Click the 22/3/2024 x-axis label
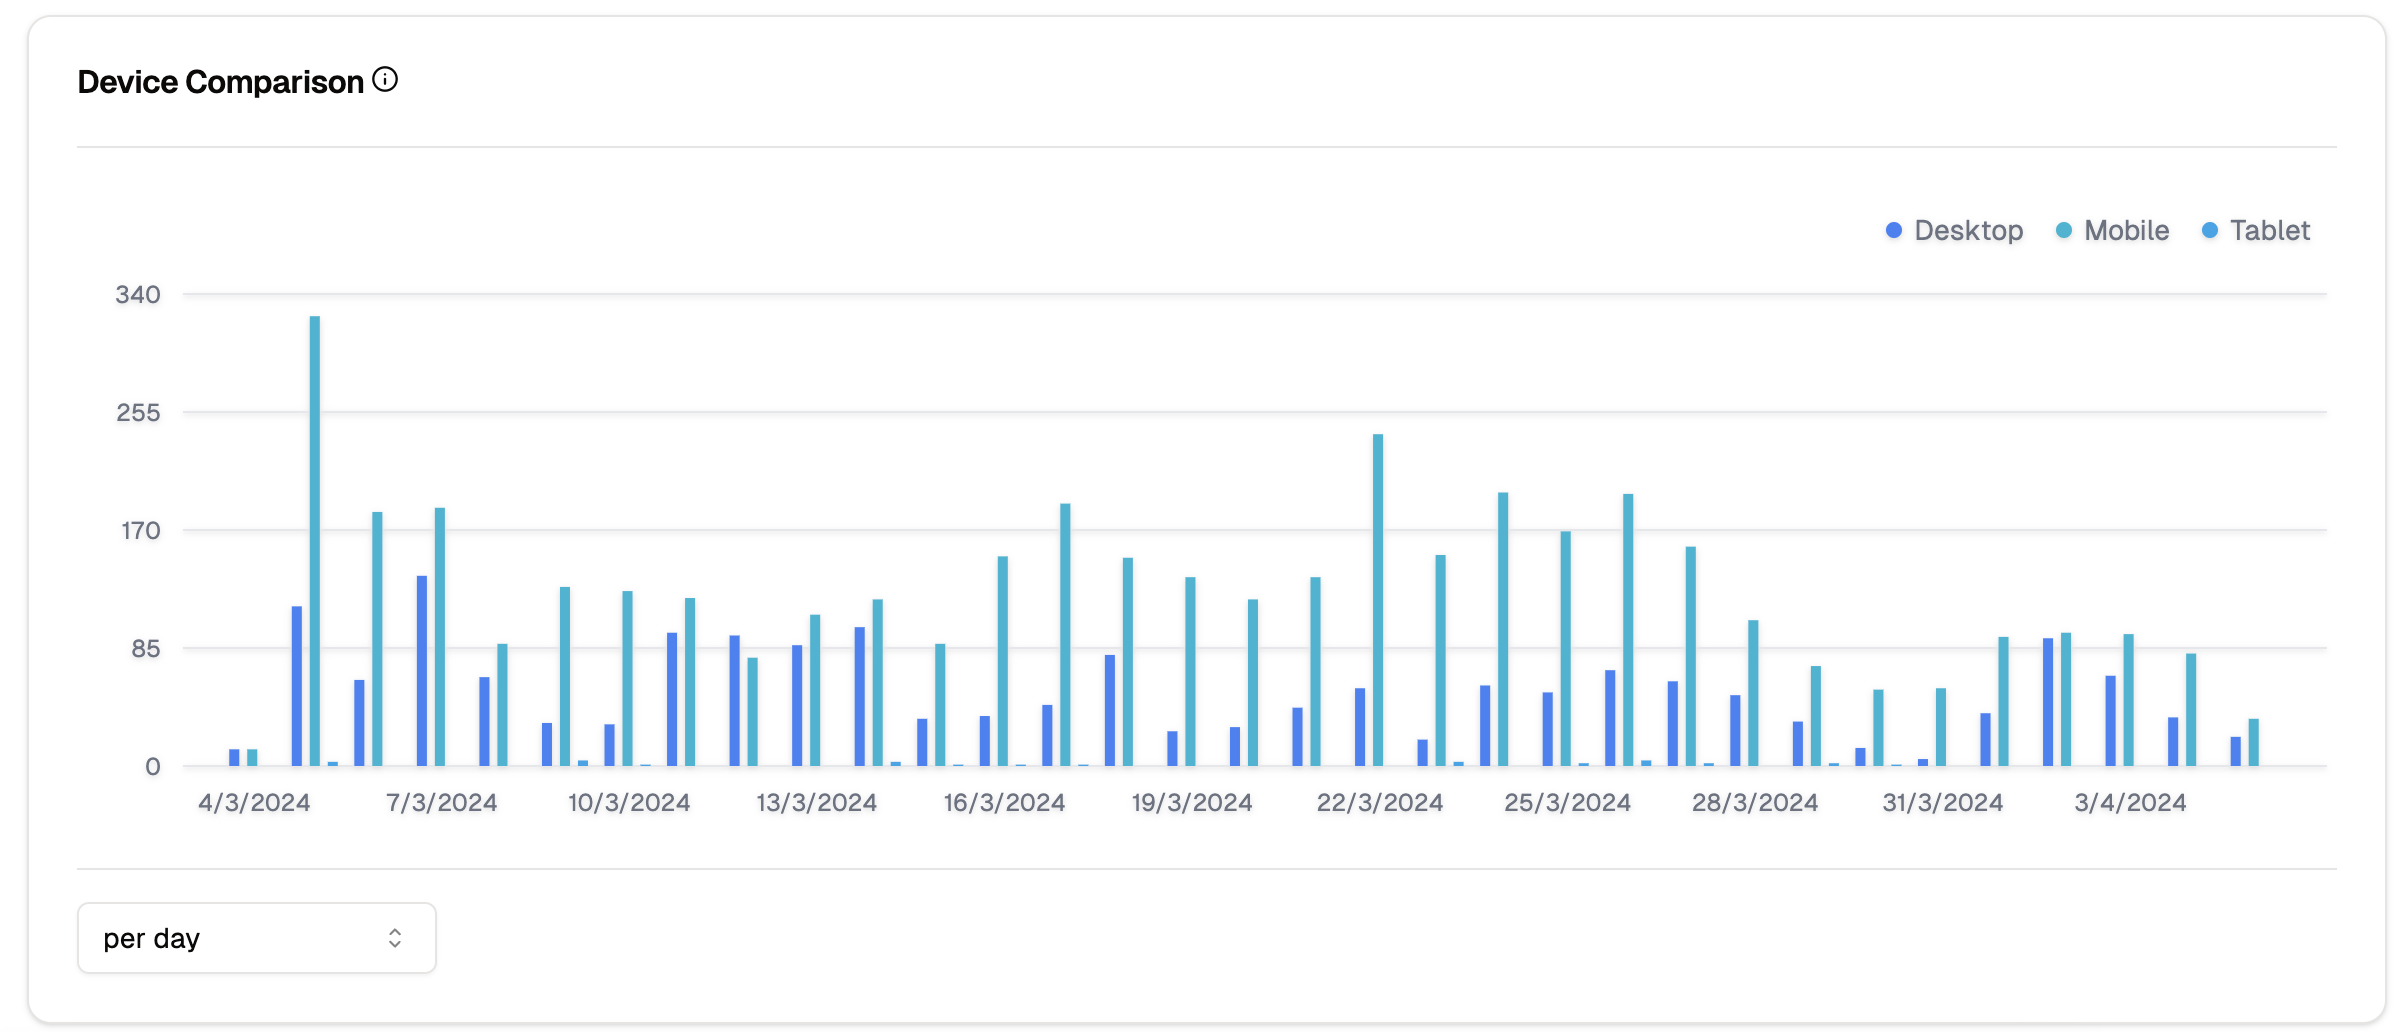The image size is (2408, 1032). (x=1380, y=803)
